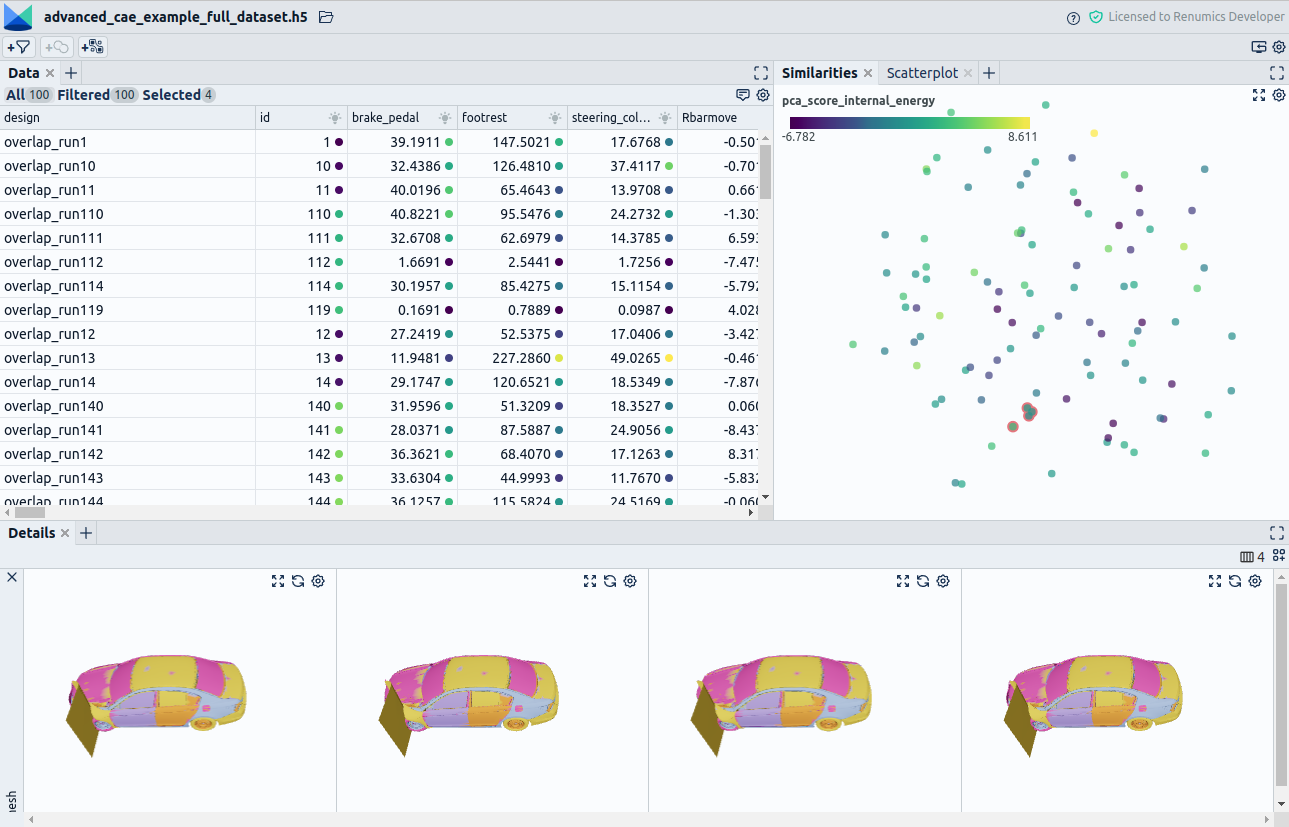
Task: Reset camera in first car mesh viewer
Action: tap(298, 581)
